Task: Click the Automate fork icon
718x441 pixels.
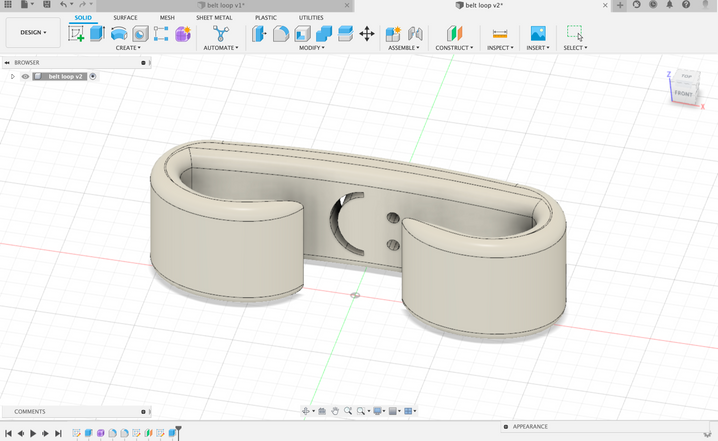Action: coord(221,33)
